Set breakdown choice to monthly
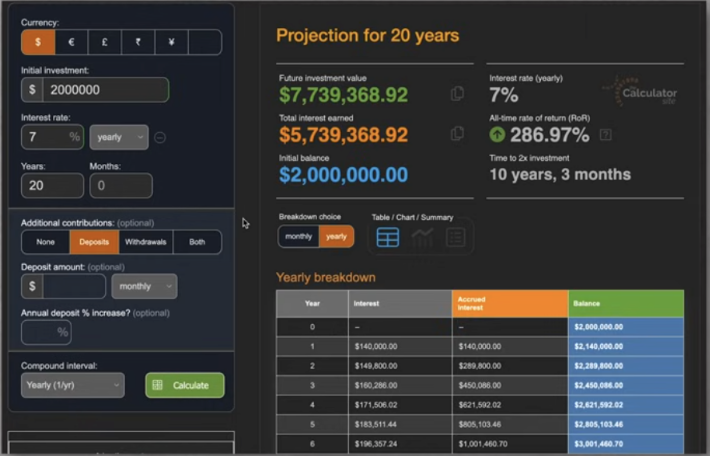 tap(299, 236)
